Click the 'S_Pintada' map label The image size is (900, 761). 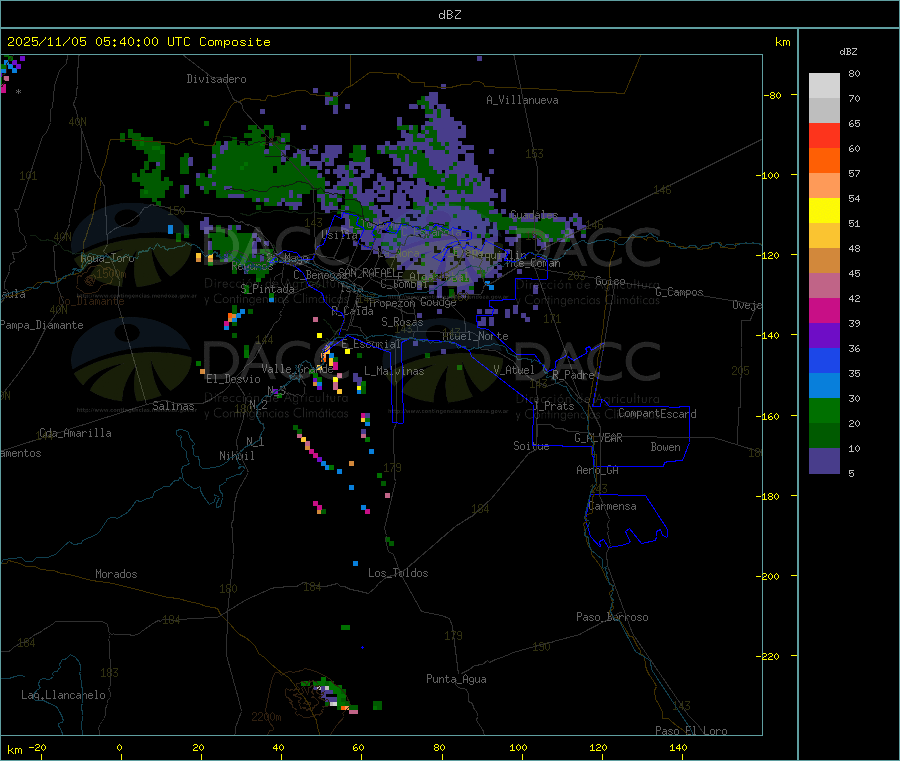[x=267, y=289]
